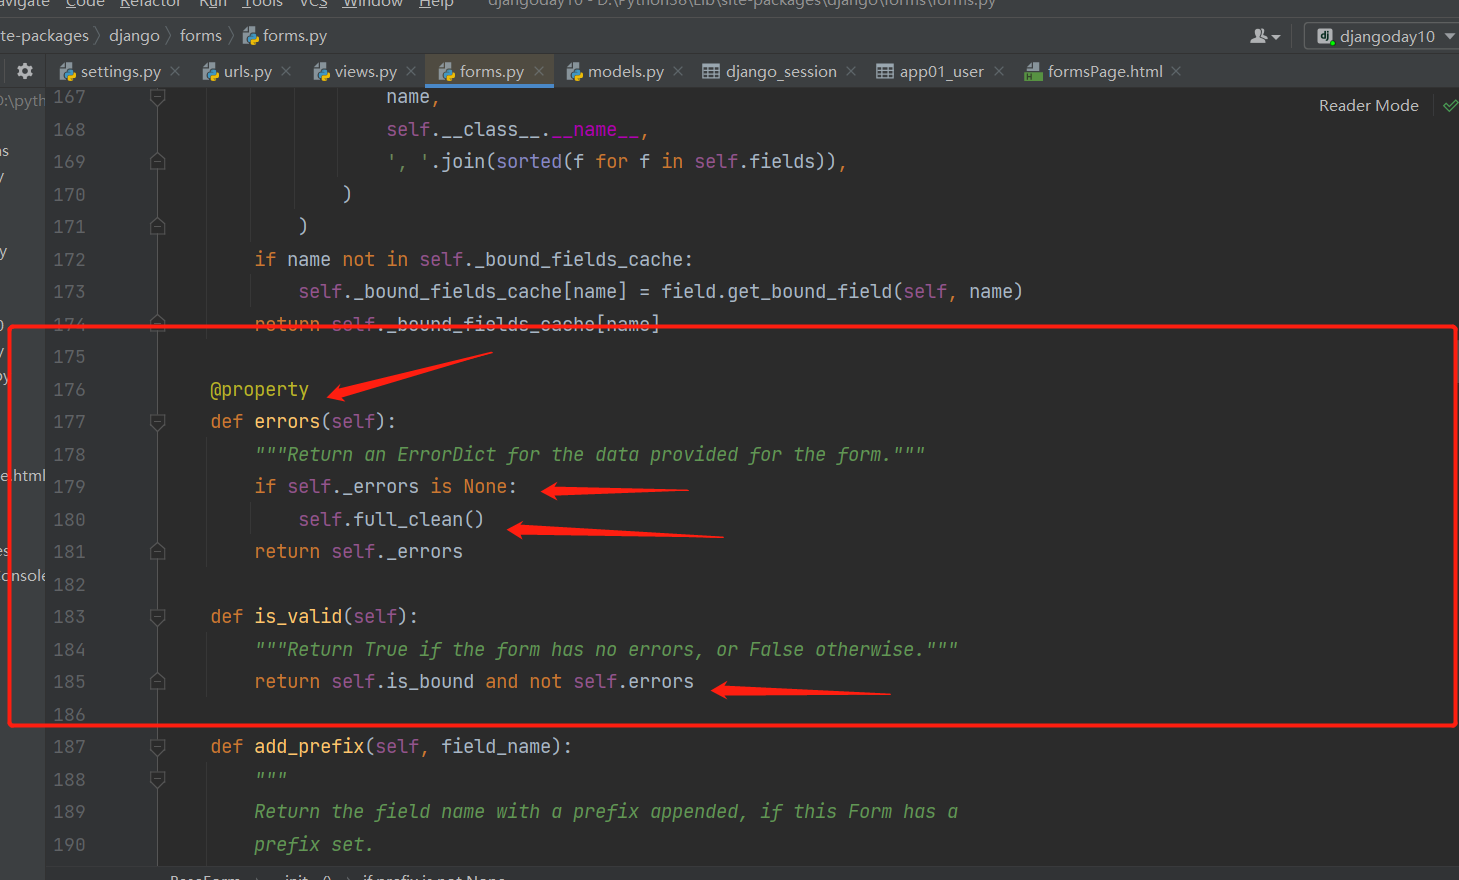Click the forms.py breadcrumb in navigation bar
The width and height of the screenshot is (1459, 880).
pyautogui.click(x=285, y=36)
